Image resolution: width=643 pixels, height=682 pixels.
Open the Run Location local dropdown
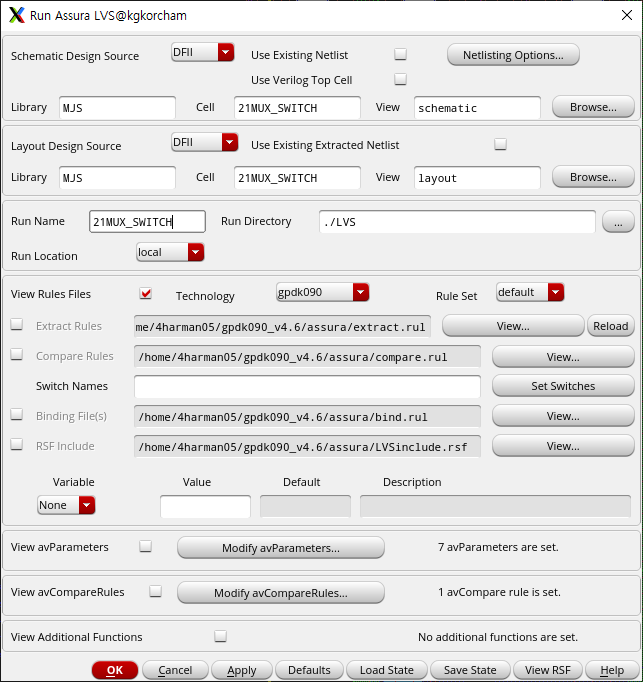170,252
